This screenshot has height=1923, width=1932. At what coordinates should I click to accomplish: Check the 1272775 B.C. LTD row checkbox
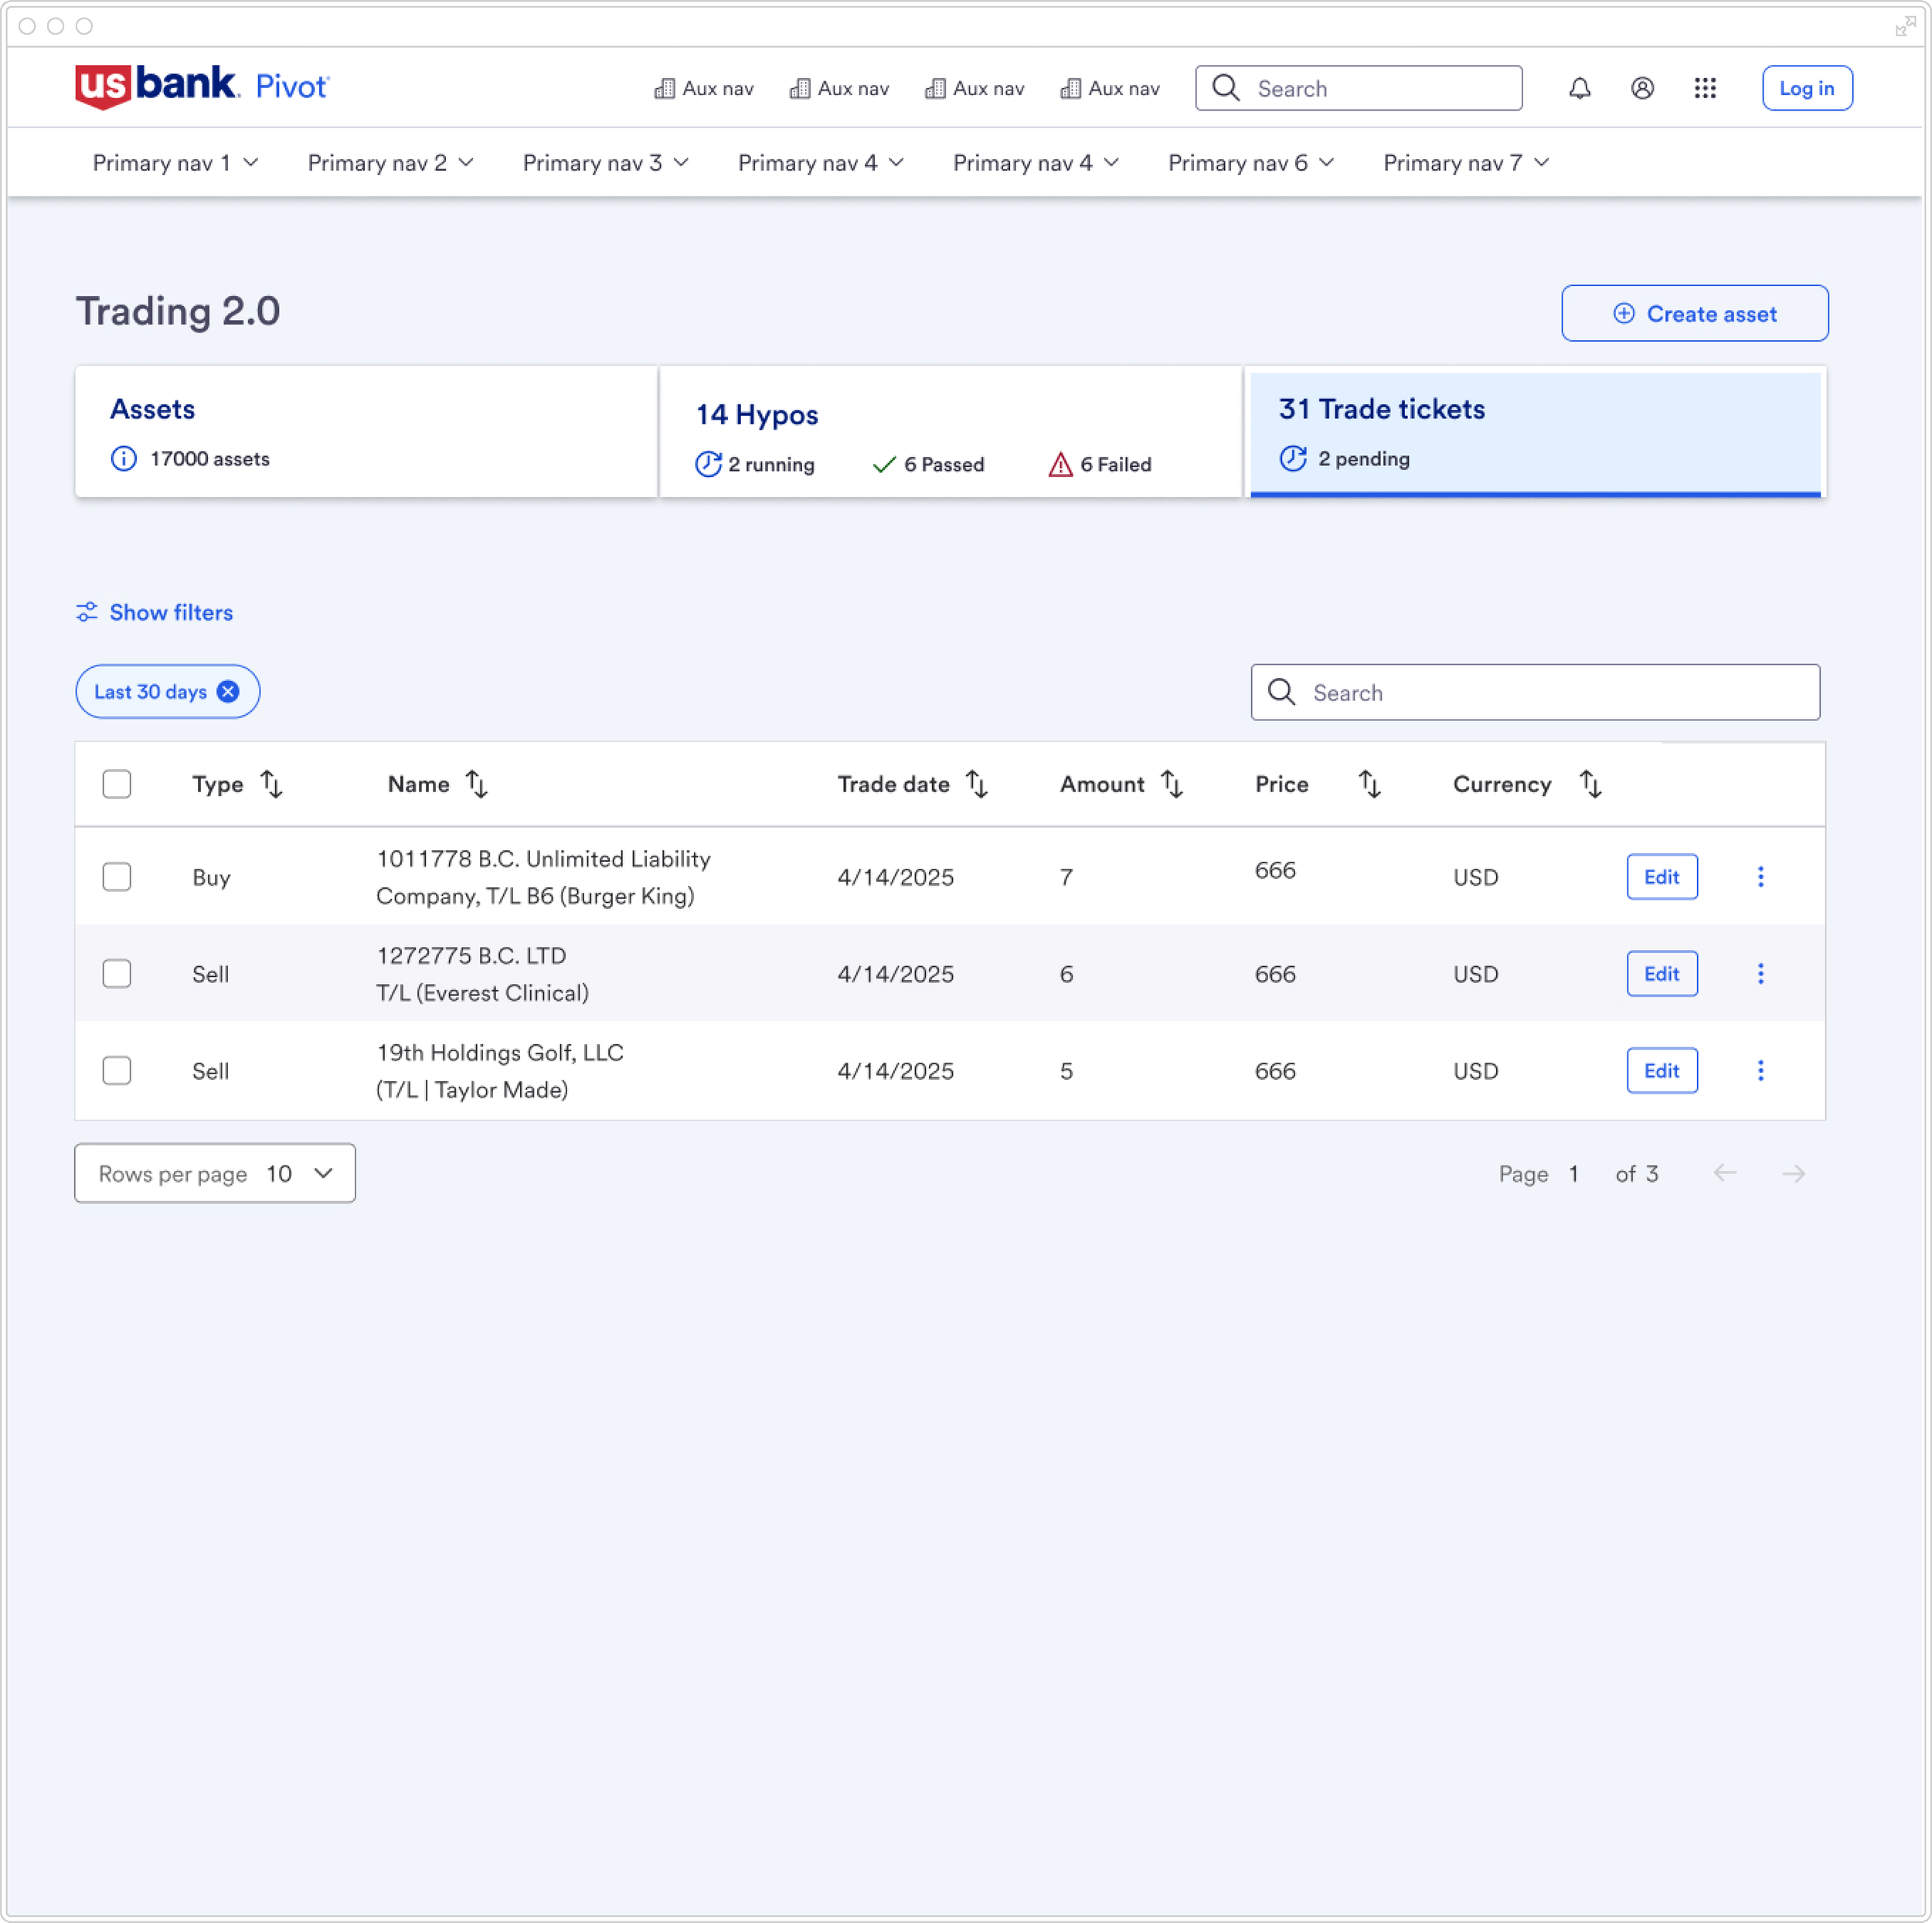coord(117,974)
